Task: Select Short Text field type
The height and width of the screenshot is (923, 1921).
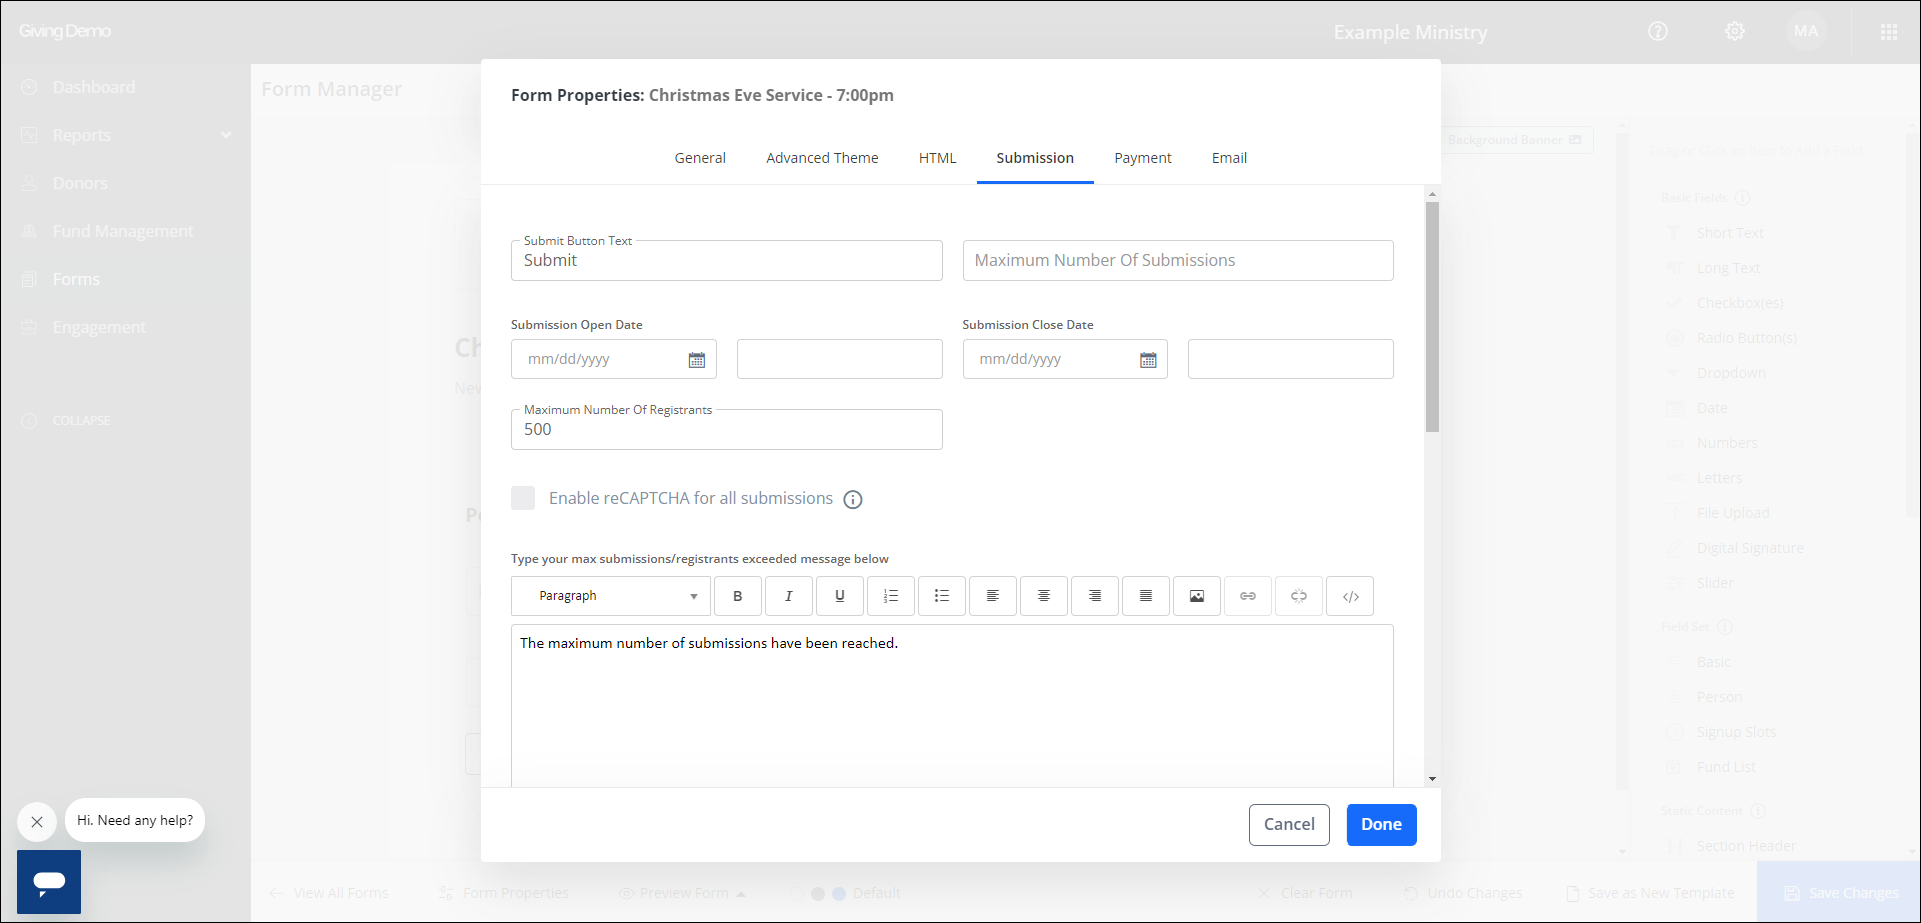Action: tap(1730, 233)
